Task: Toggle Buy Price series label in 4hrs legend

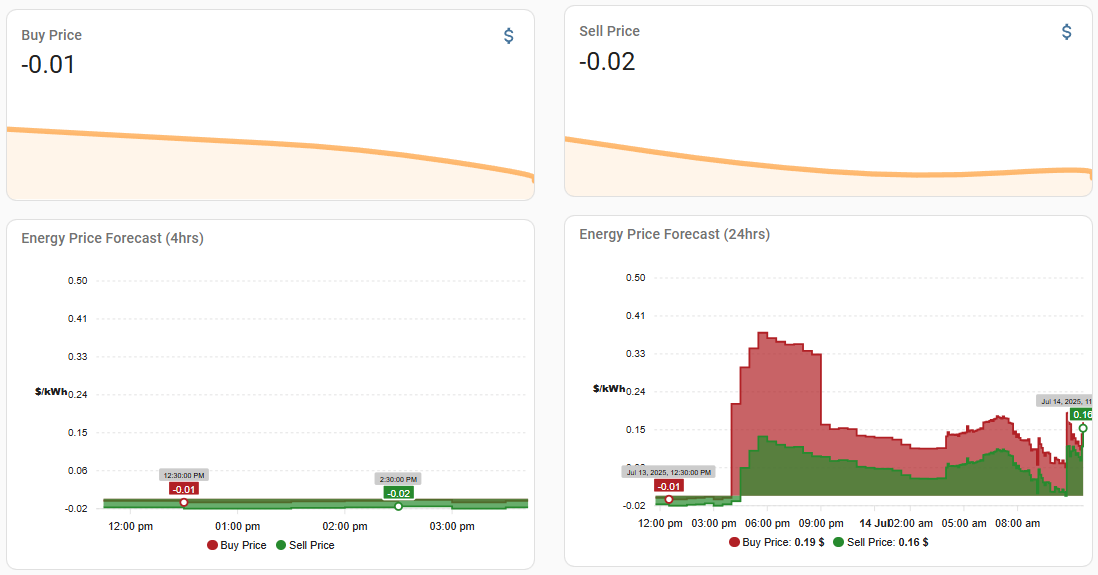Action: (x=244, y=545)
